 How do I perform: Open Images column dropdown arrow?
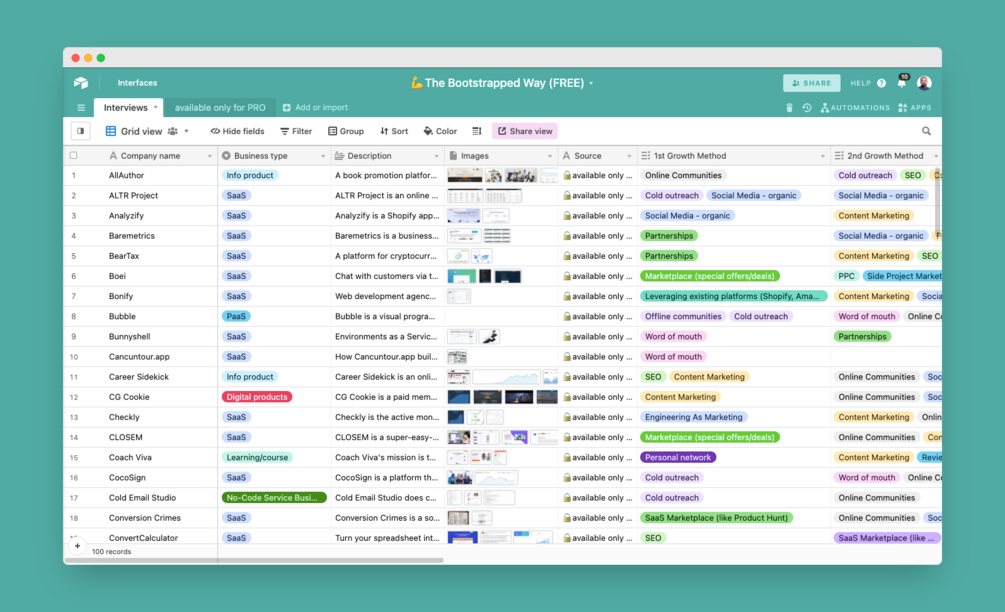[549, 156]
